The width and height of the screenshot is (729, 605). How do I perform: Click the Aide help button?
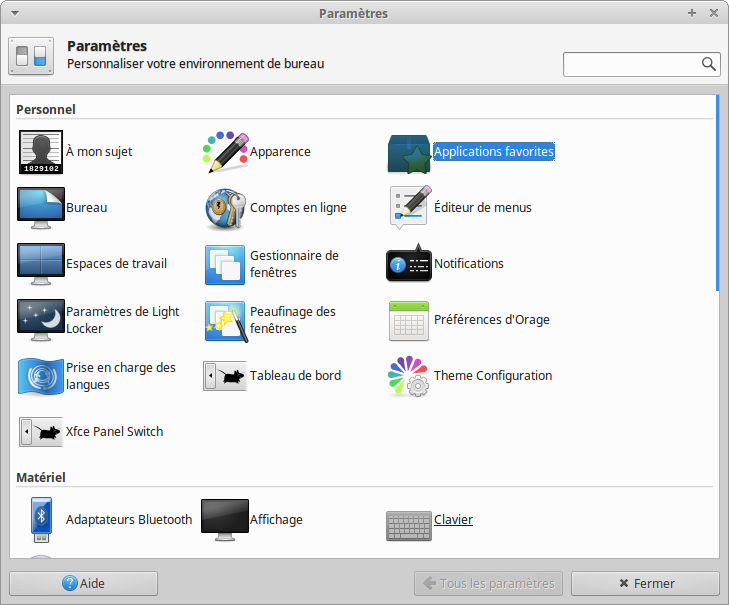coord(83,583)
